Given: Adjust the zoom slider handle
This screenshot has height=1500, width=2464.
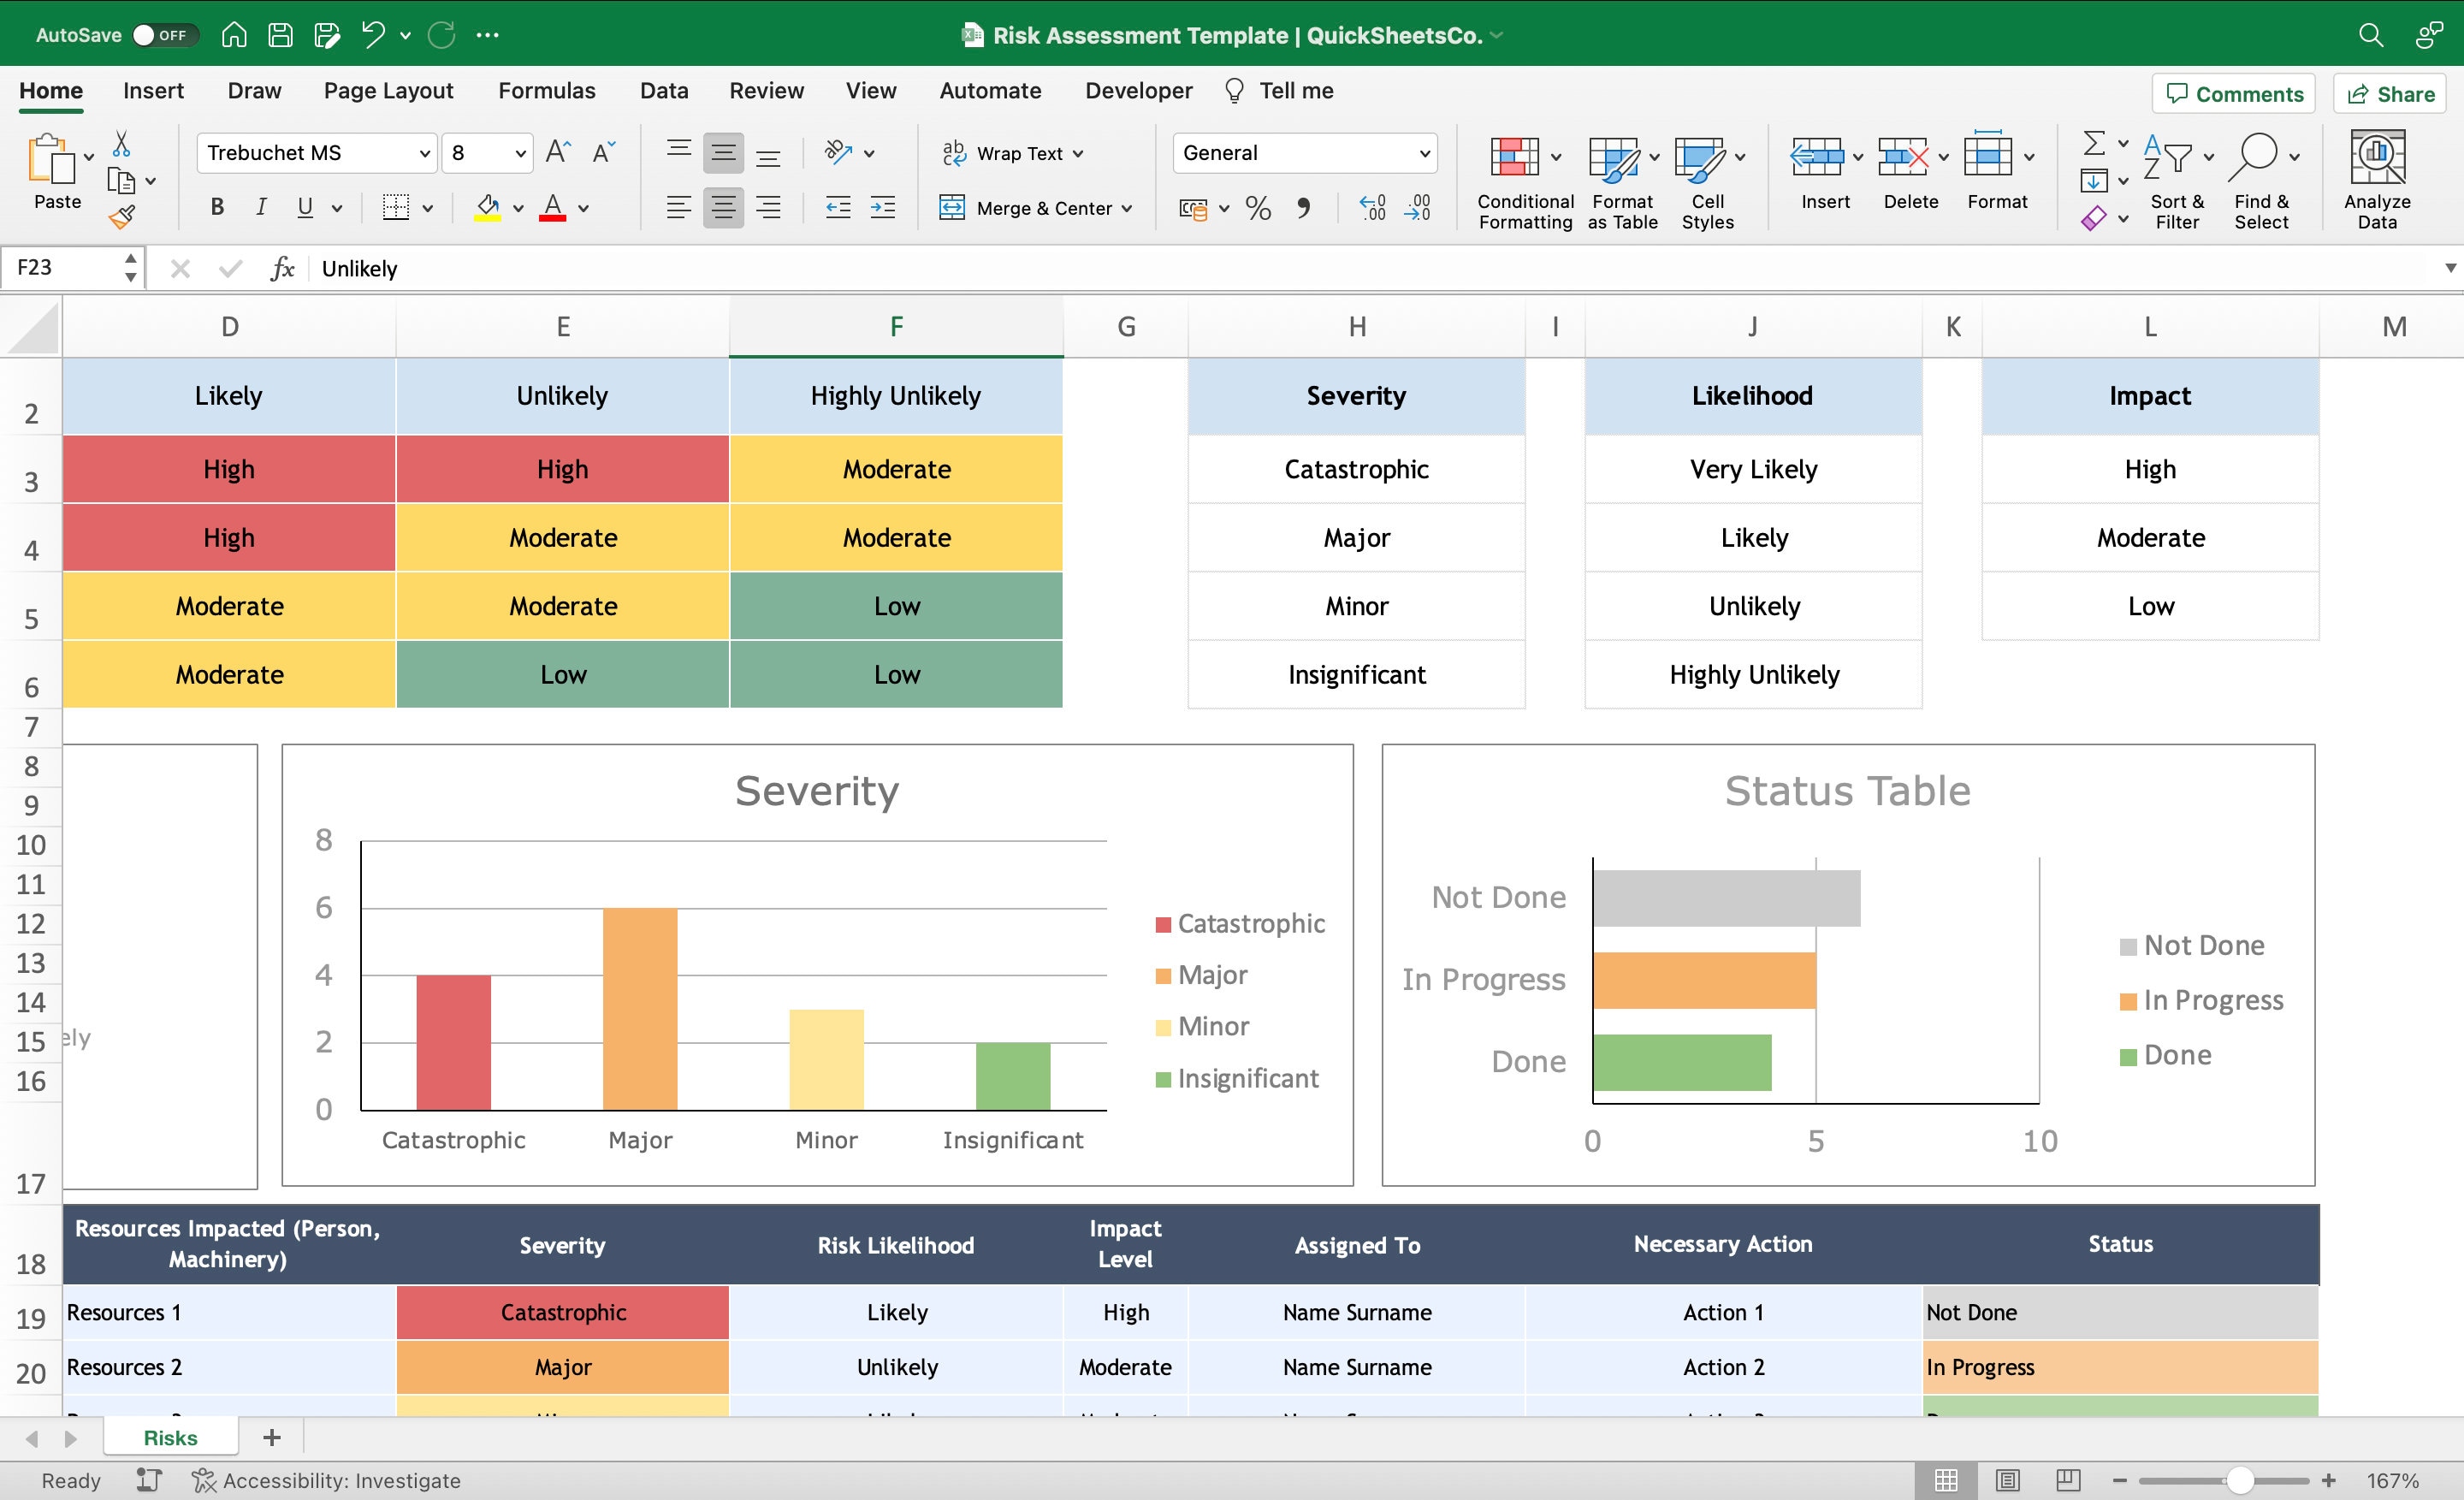Looking at the screenshot, I should [x=2240, y=1480].
